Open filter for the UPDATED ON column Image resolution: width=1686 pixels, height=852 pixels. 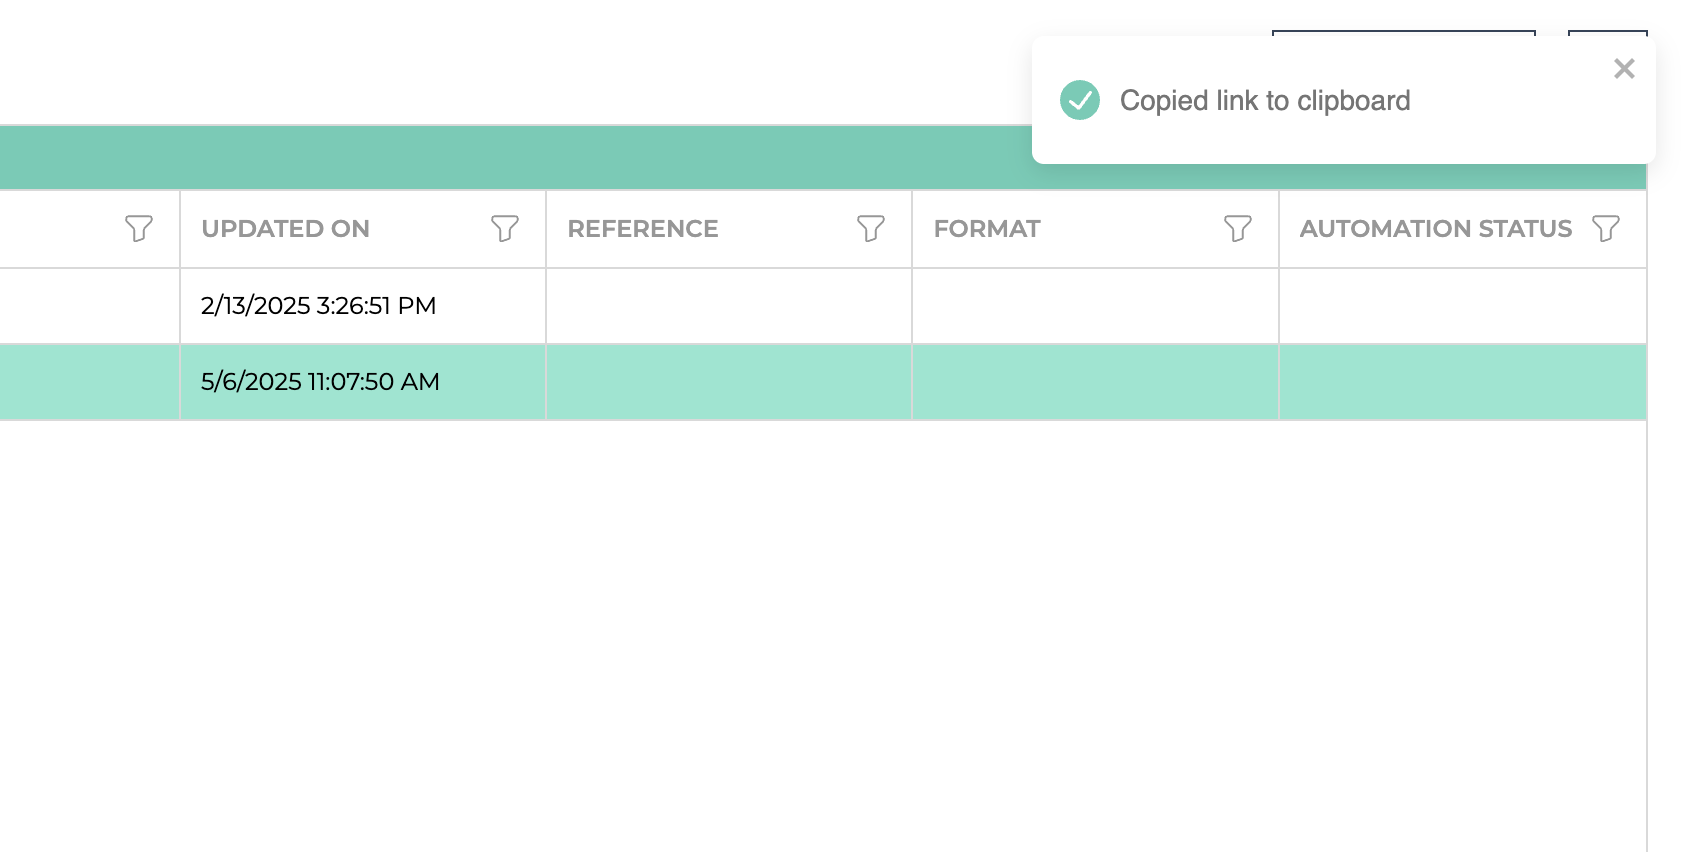coord(505,229)
